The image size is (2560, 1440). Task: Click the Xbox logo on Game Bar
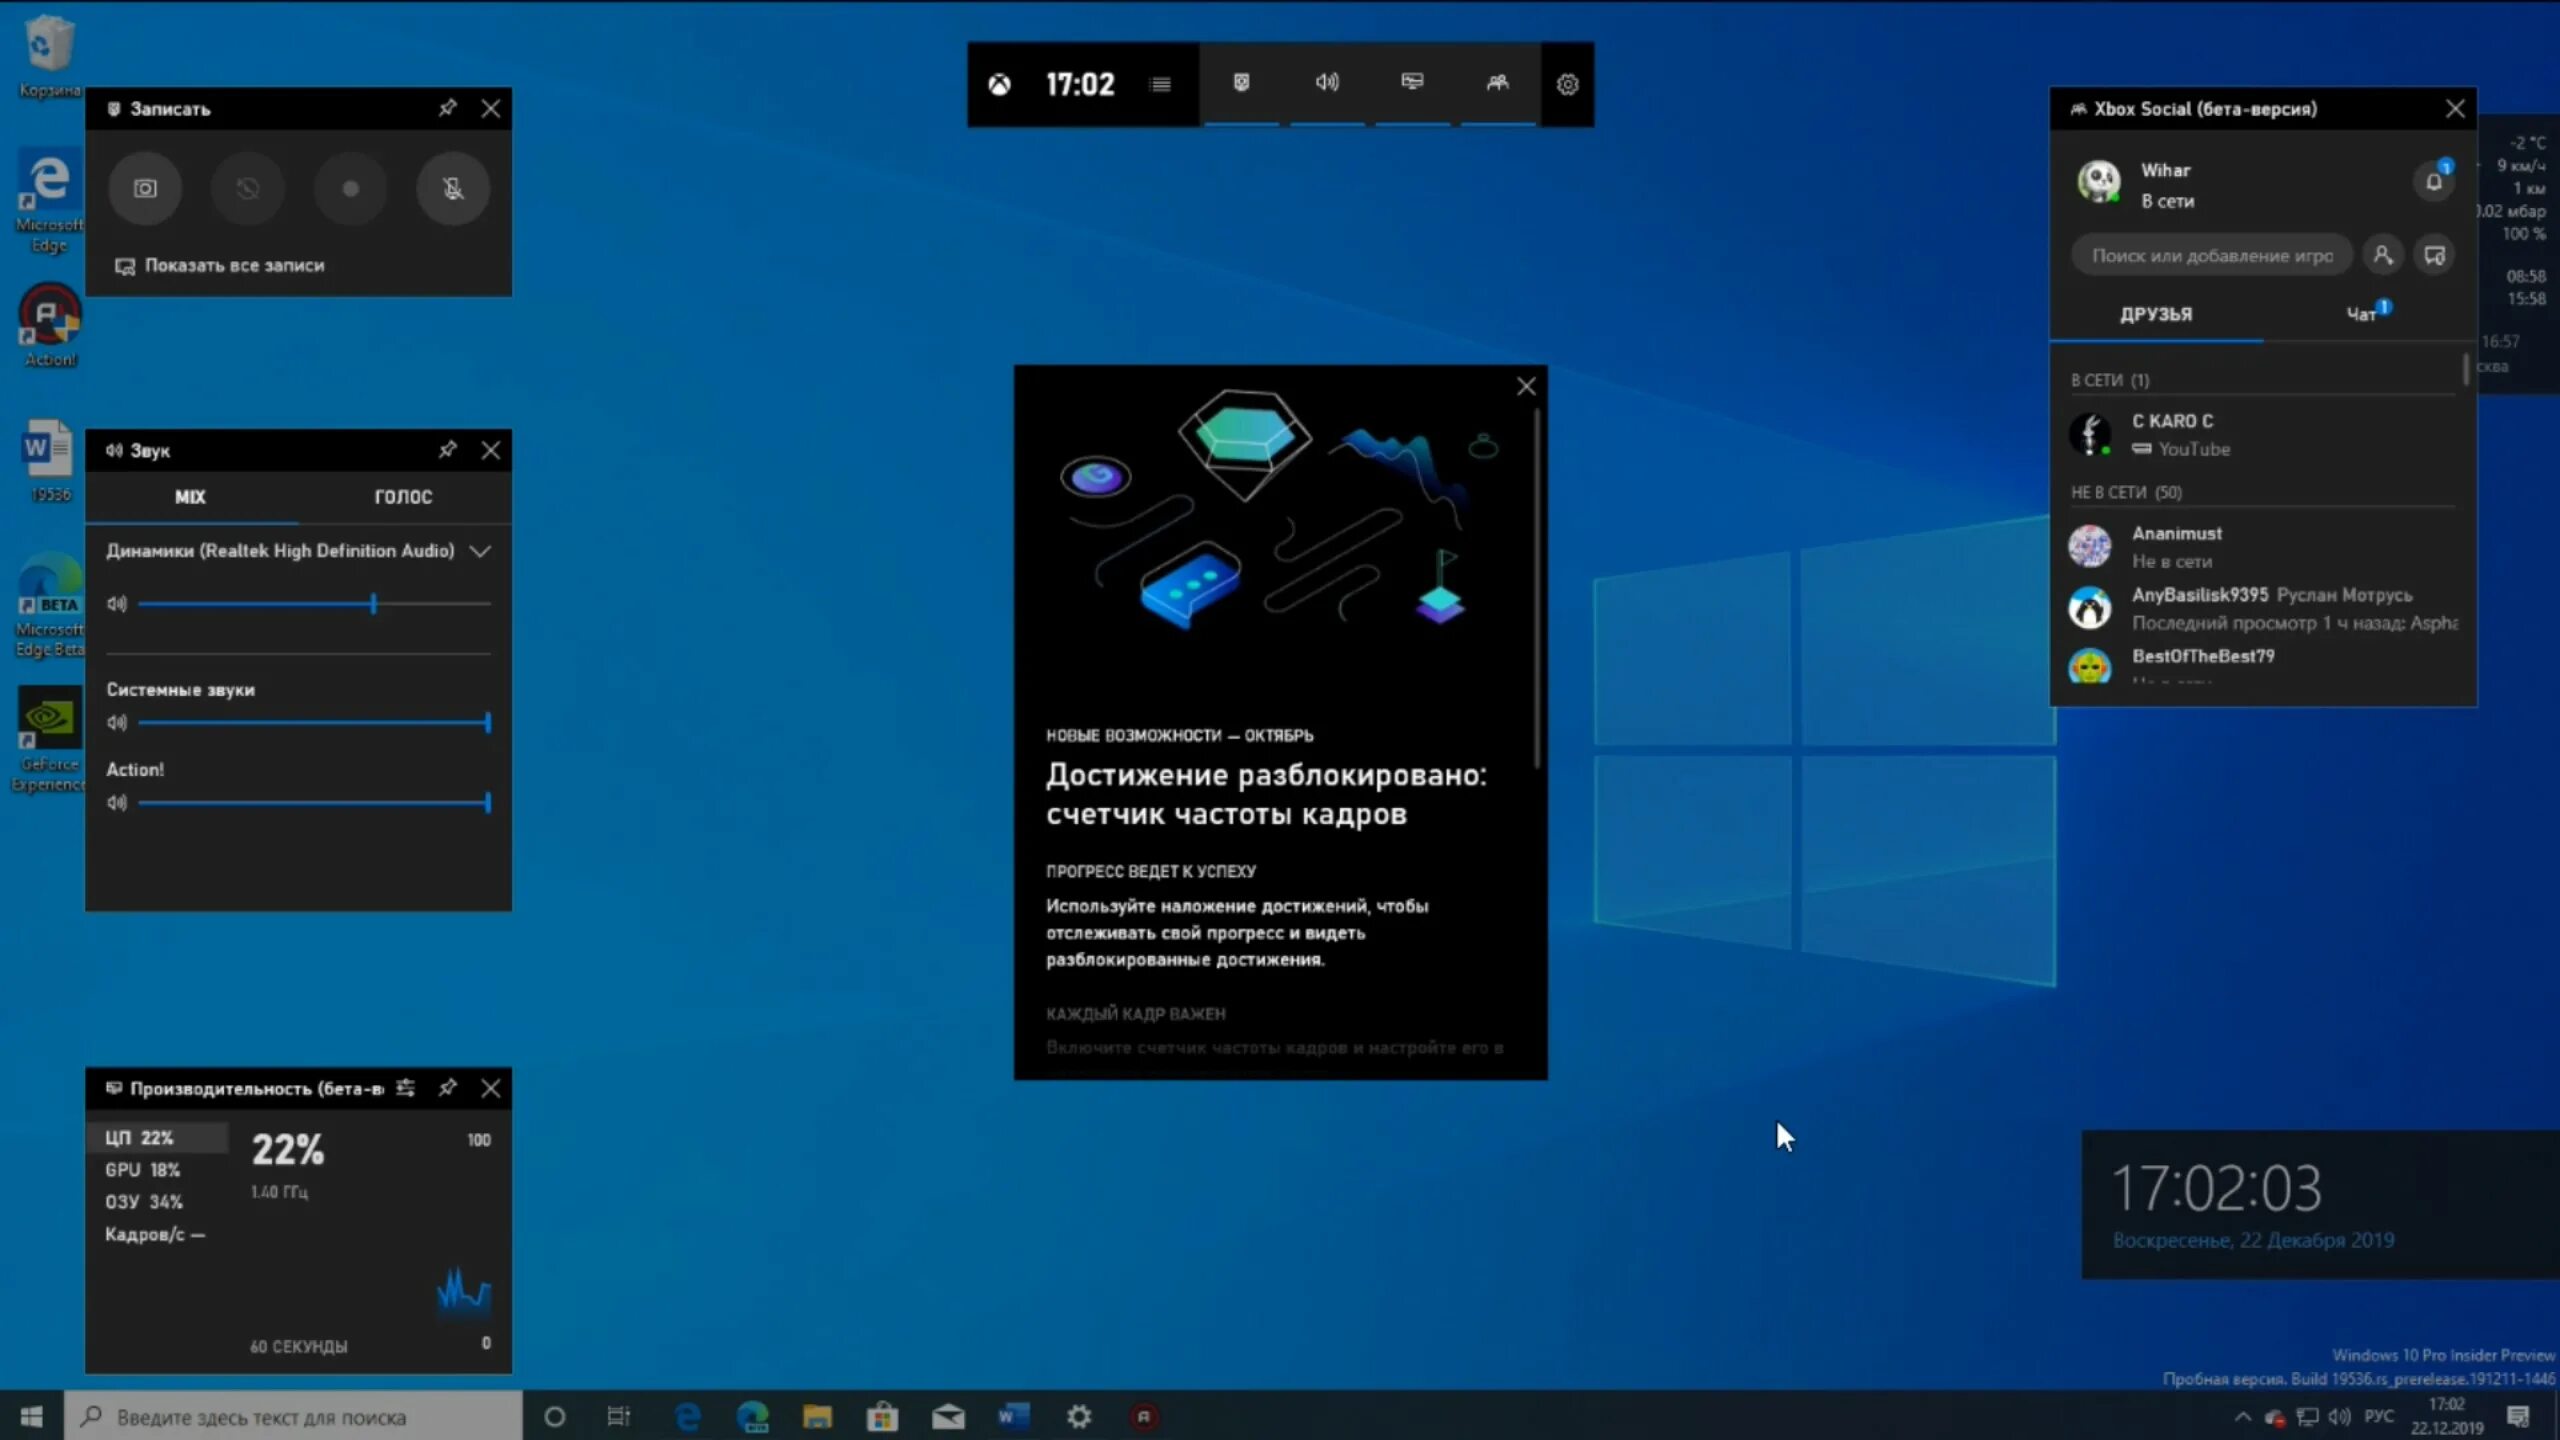[x=999, y=84]
